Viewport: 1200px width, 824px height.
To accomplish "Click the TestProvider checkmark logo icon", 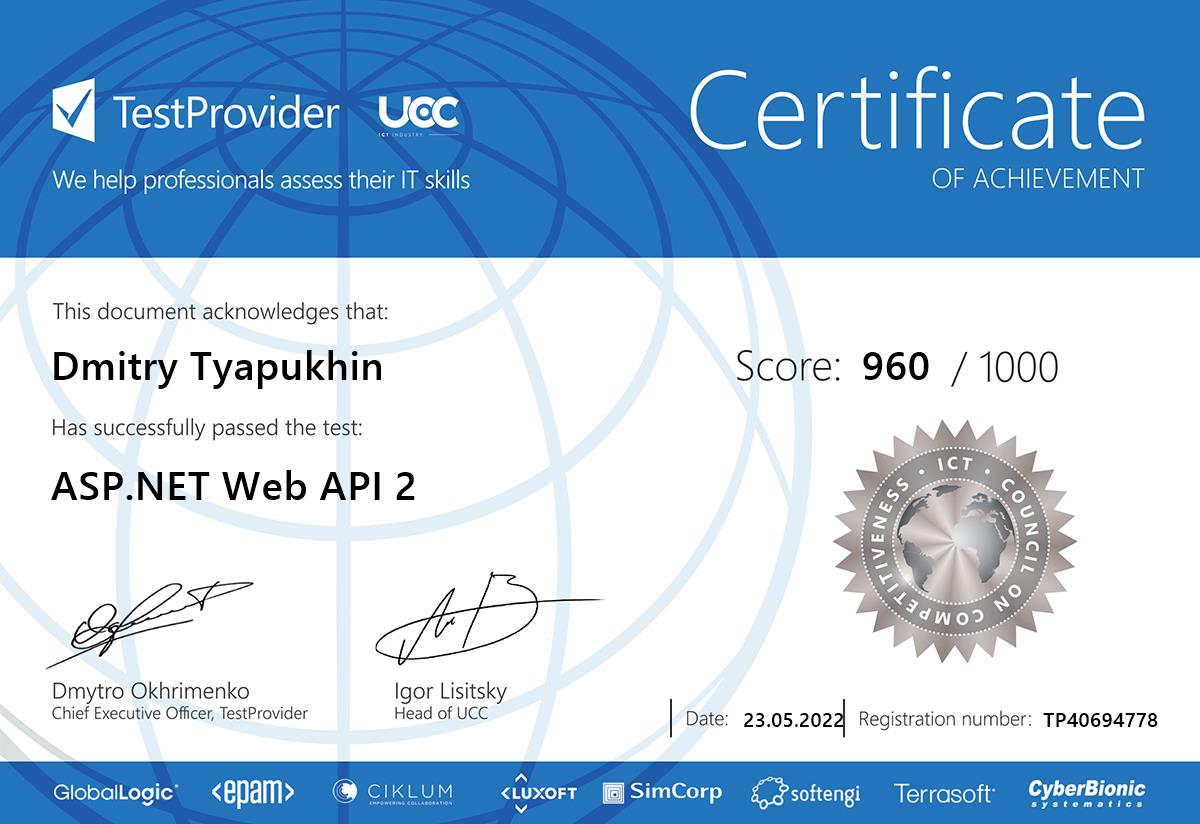I will (x=74, y=113).
